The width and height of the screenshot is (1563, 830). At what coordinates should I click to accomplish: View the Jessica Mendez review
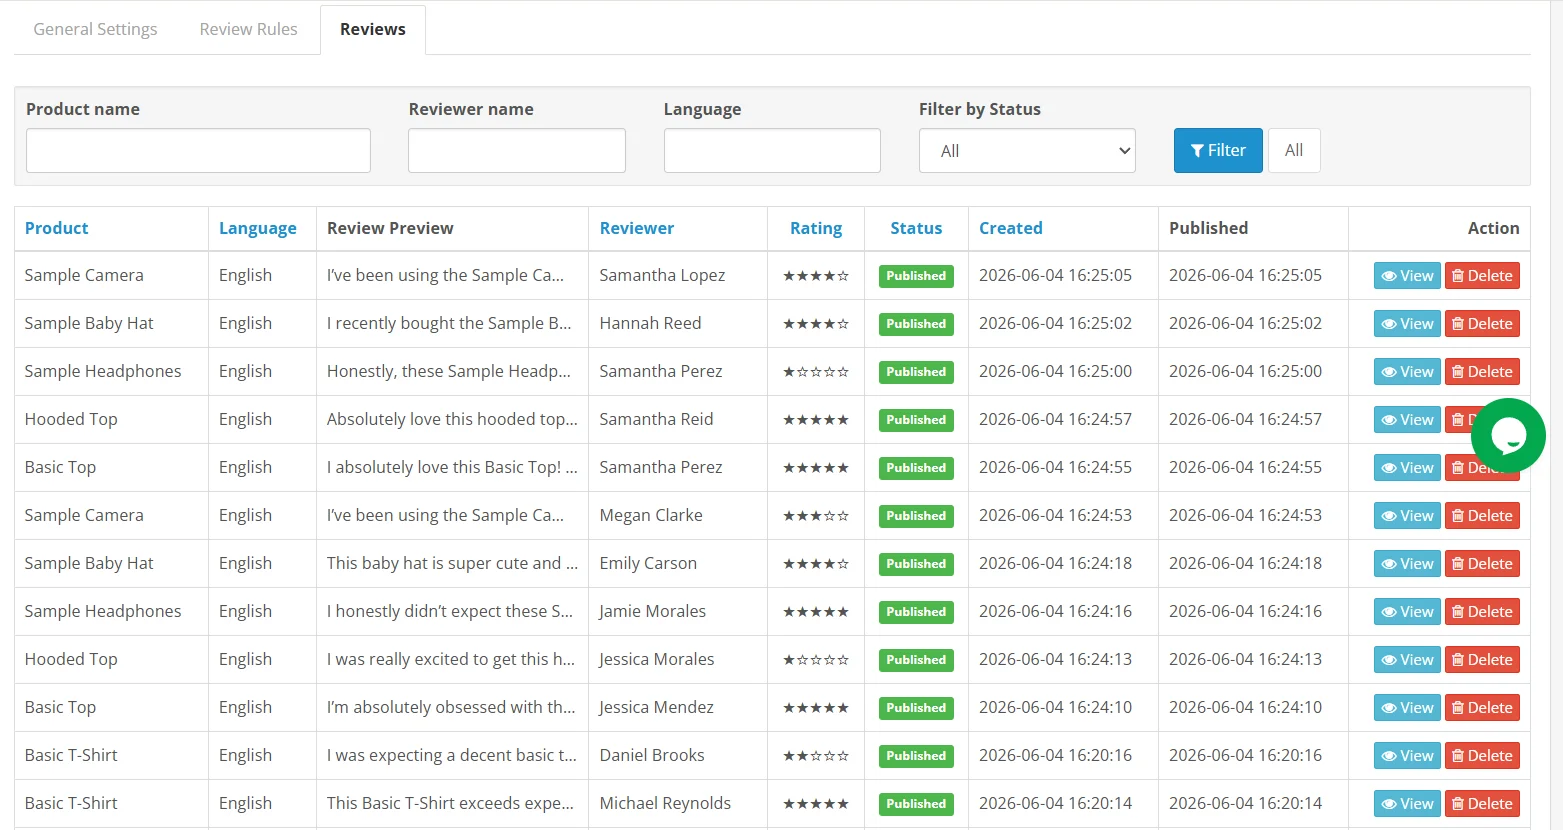click(x=1407, y=708)
